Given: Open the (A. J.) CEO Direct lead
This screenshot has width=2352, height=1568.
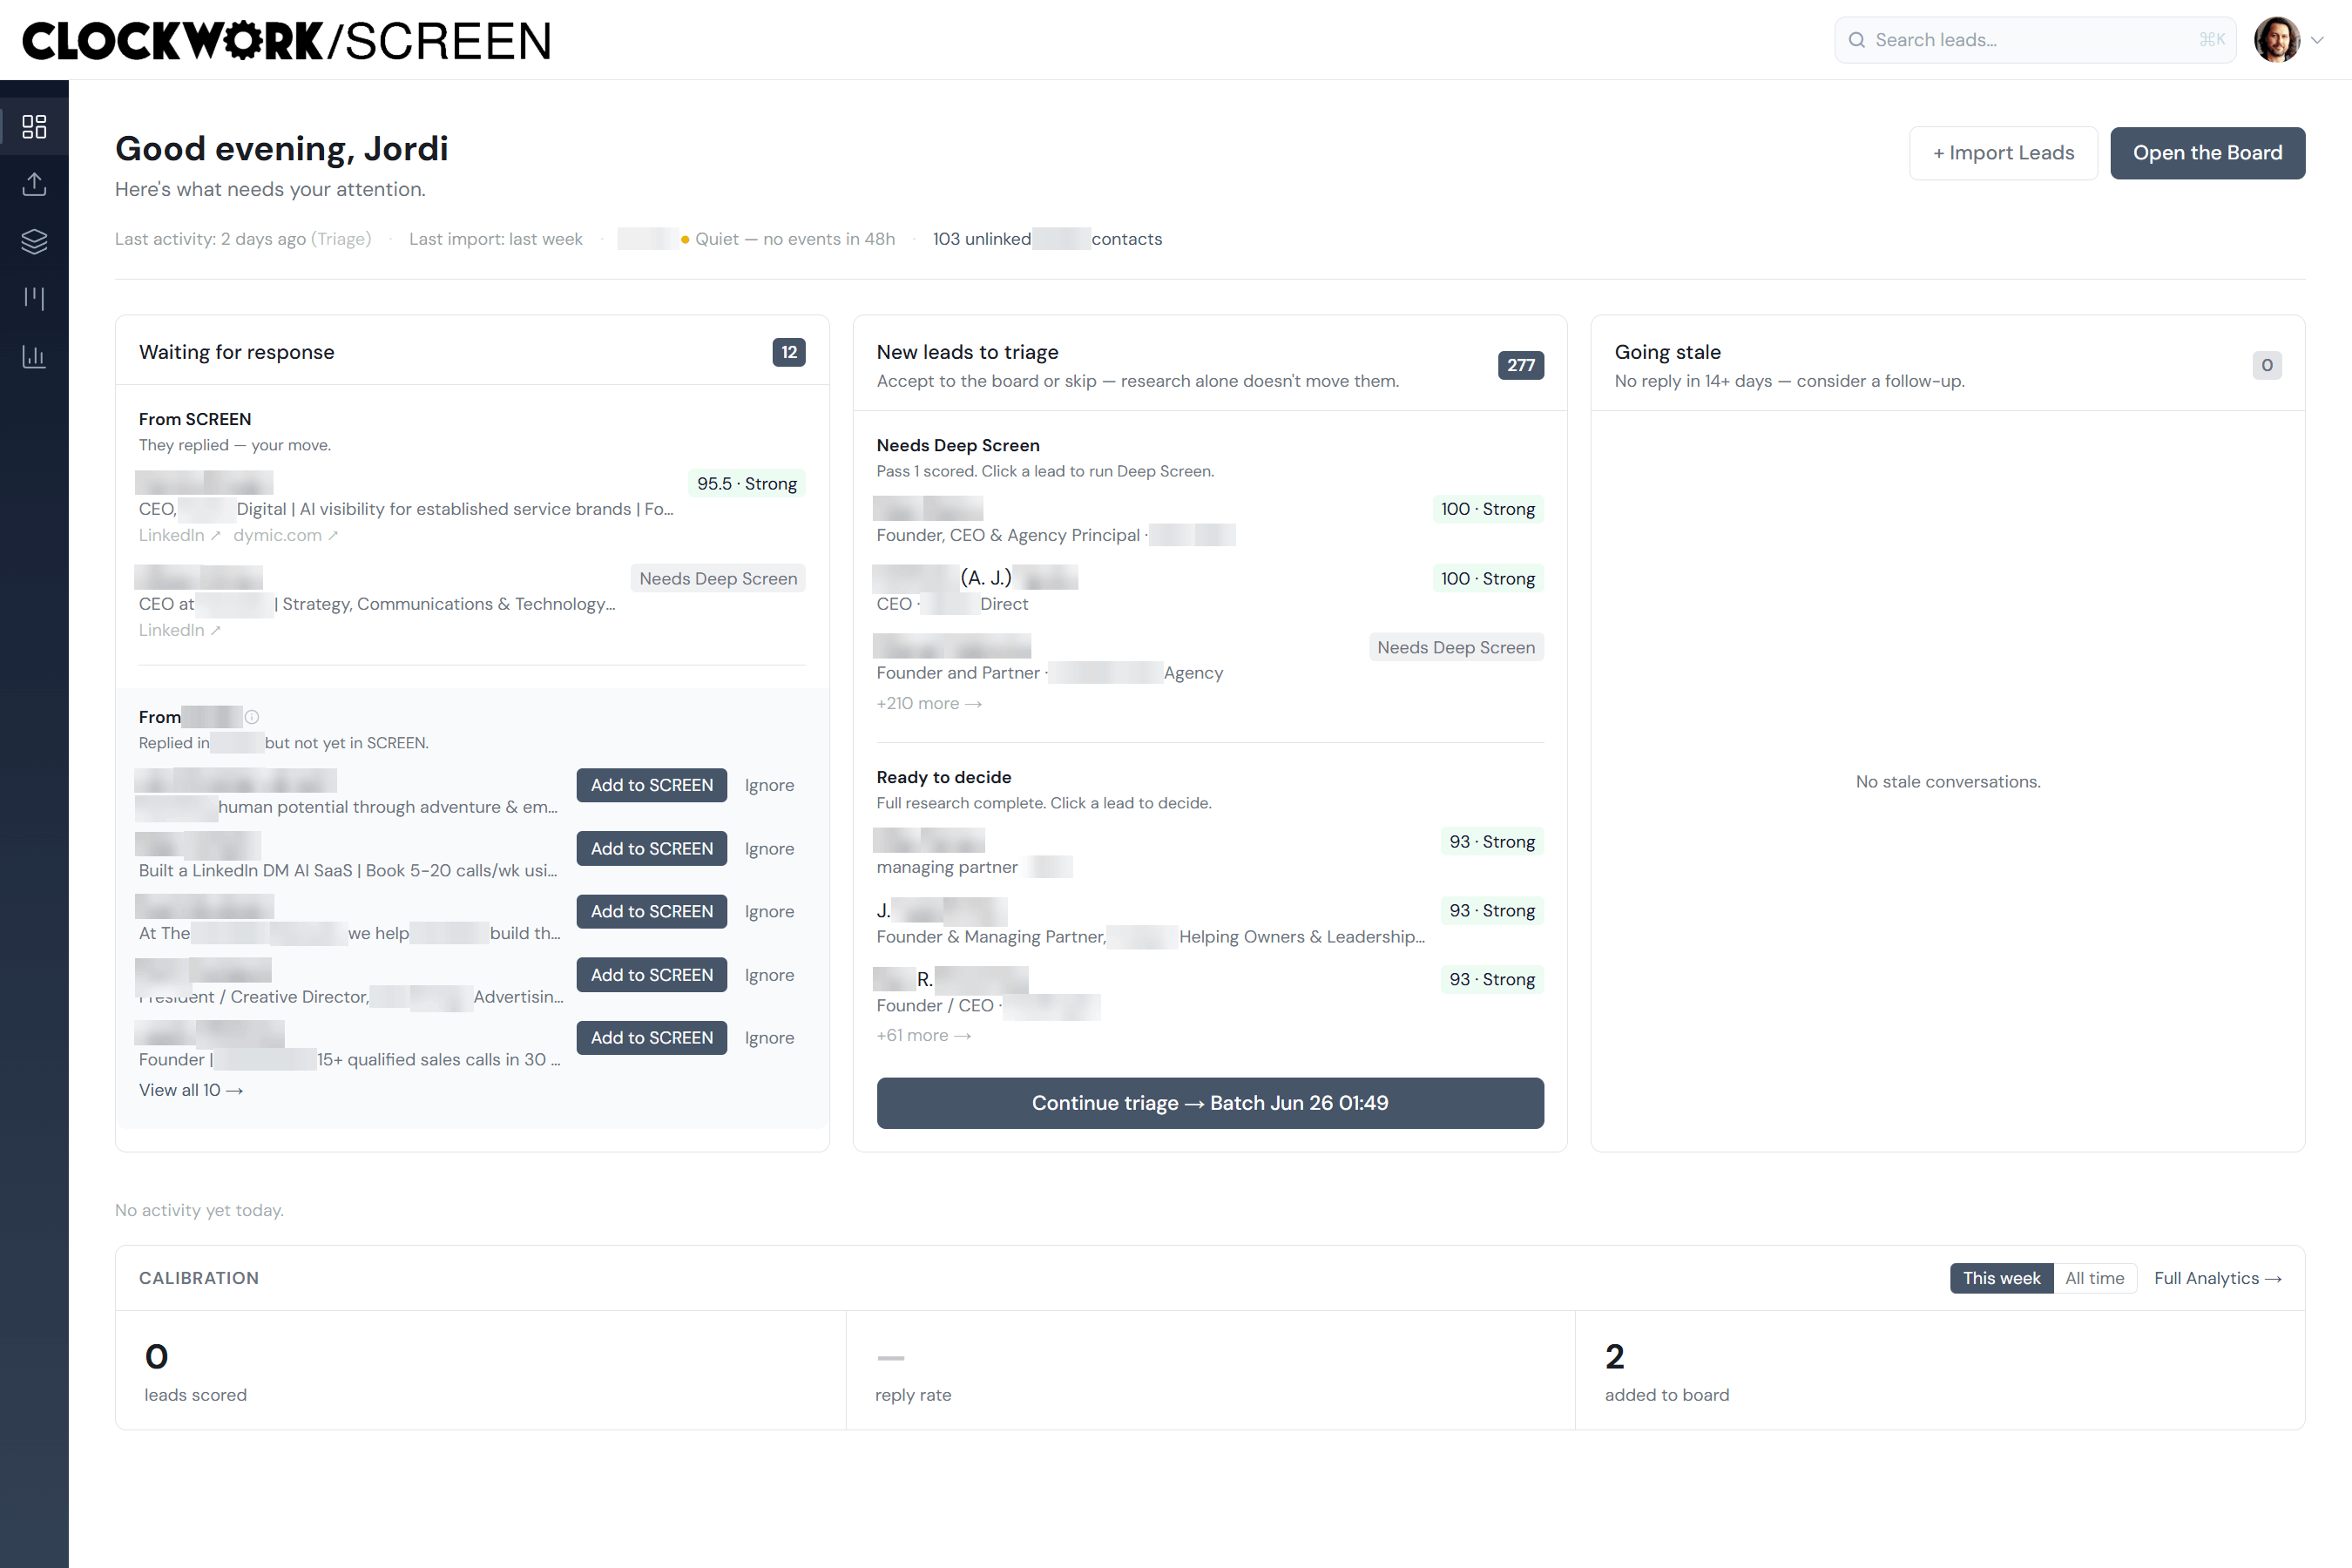Looking at the screenshot, I should (1210, 590).
